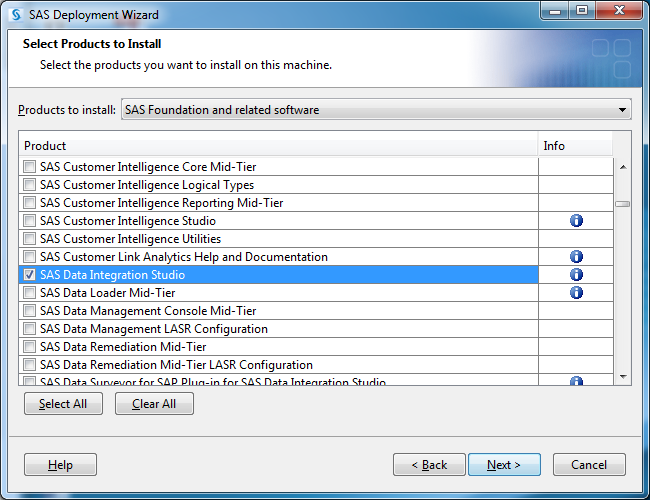Select SAS Customer Intelligence Logical Types row text
The width and height of the screenshot is (650, 500).
point(147,185)
